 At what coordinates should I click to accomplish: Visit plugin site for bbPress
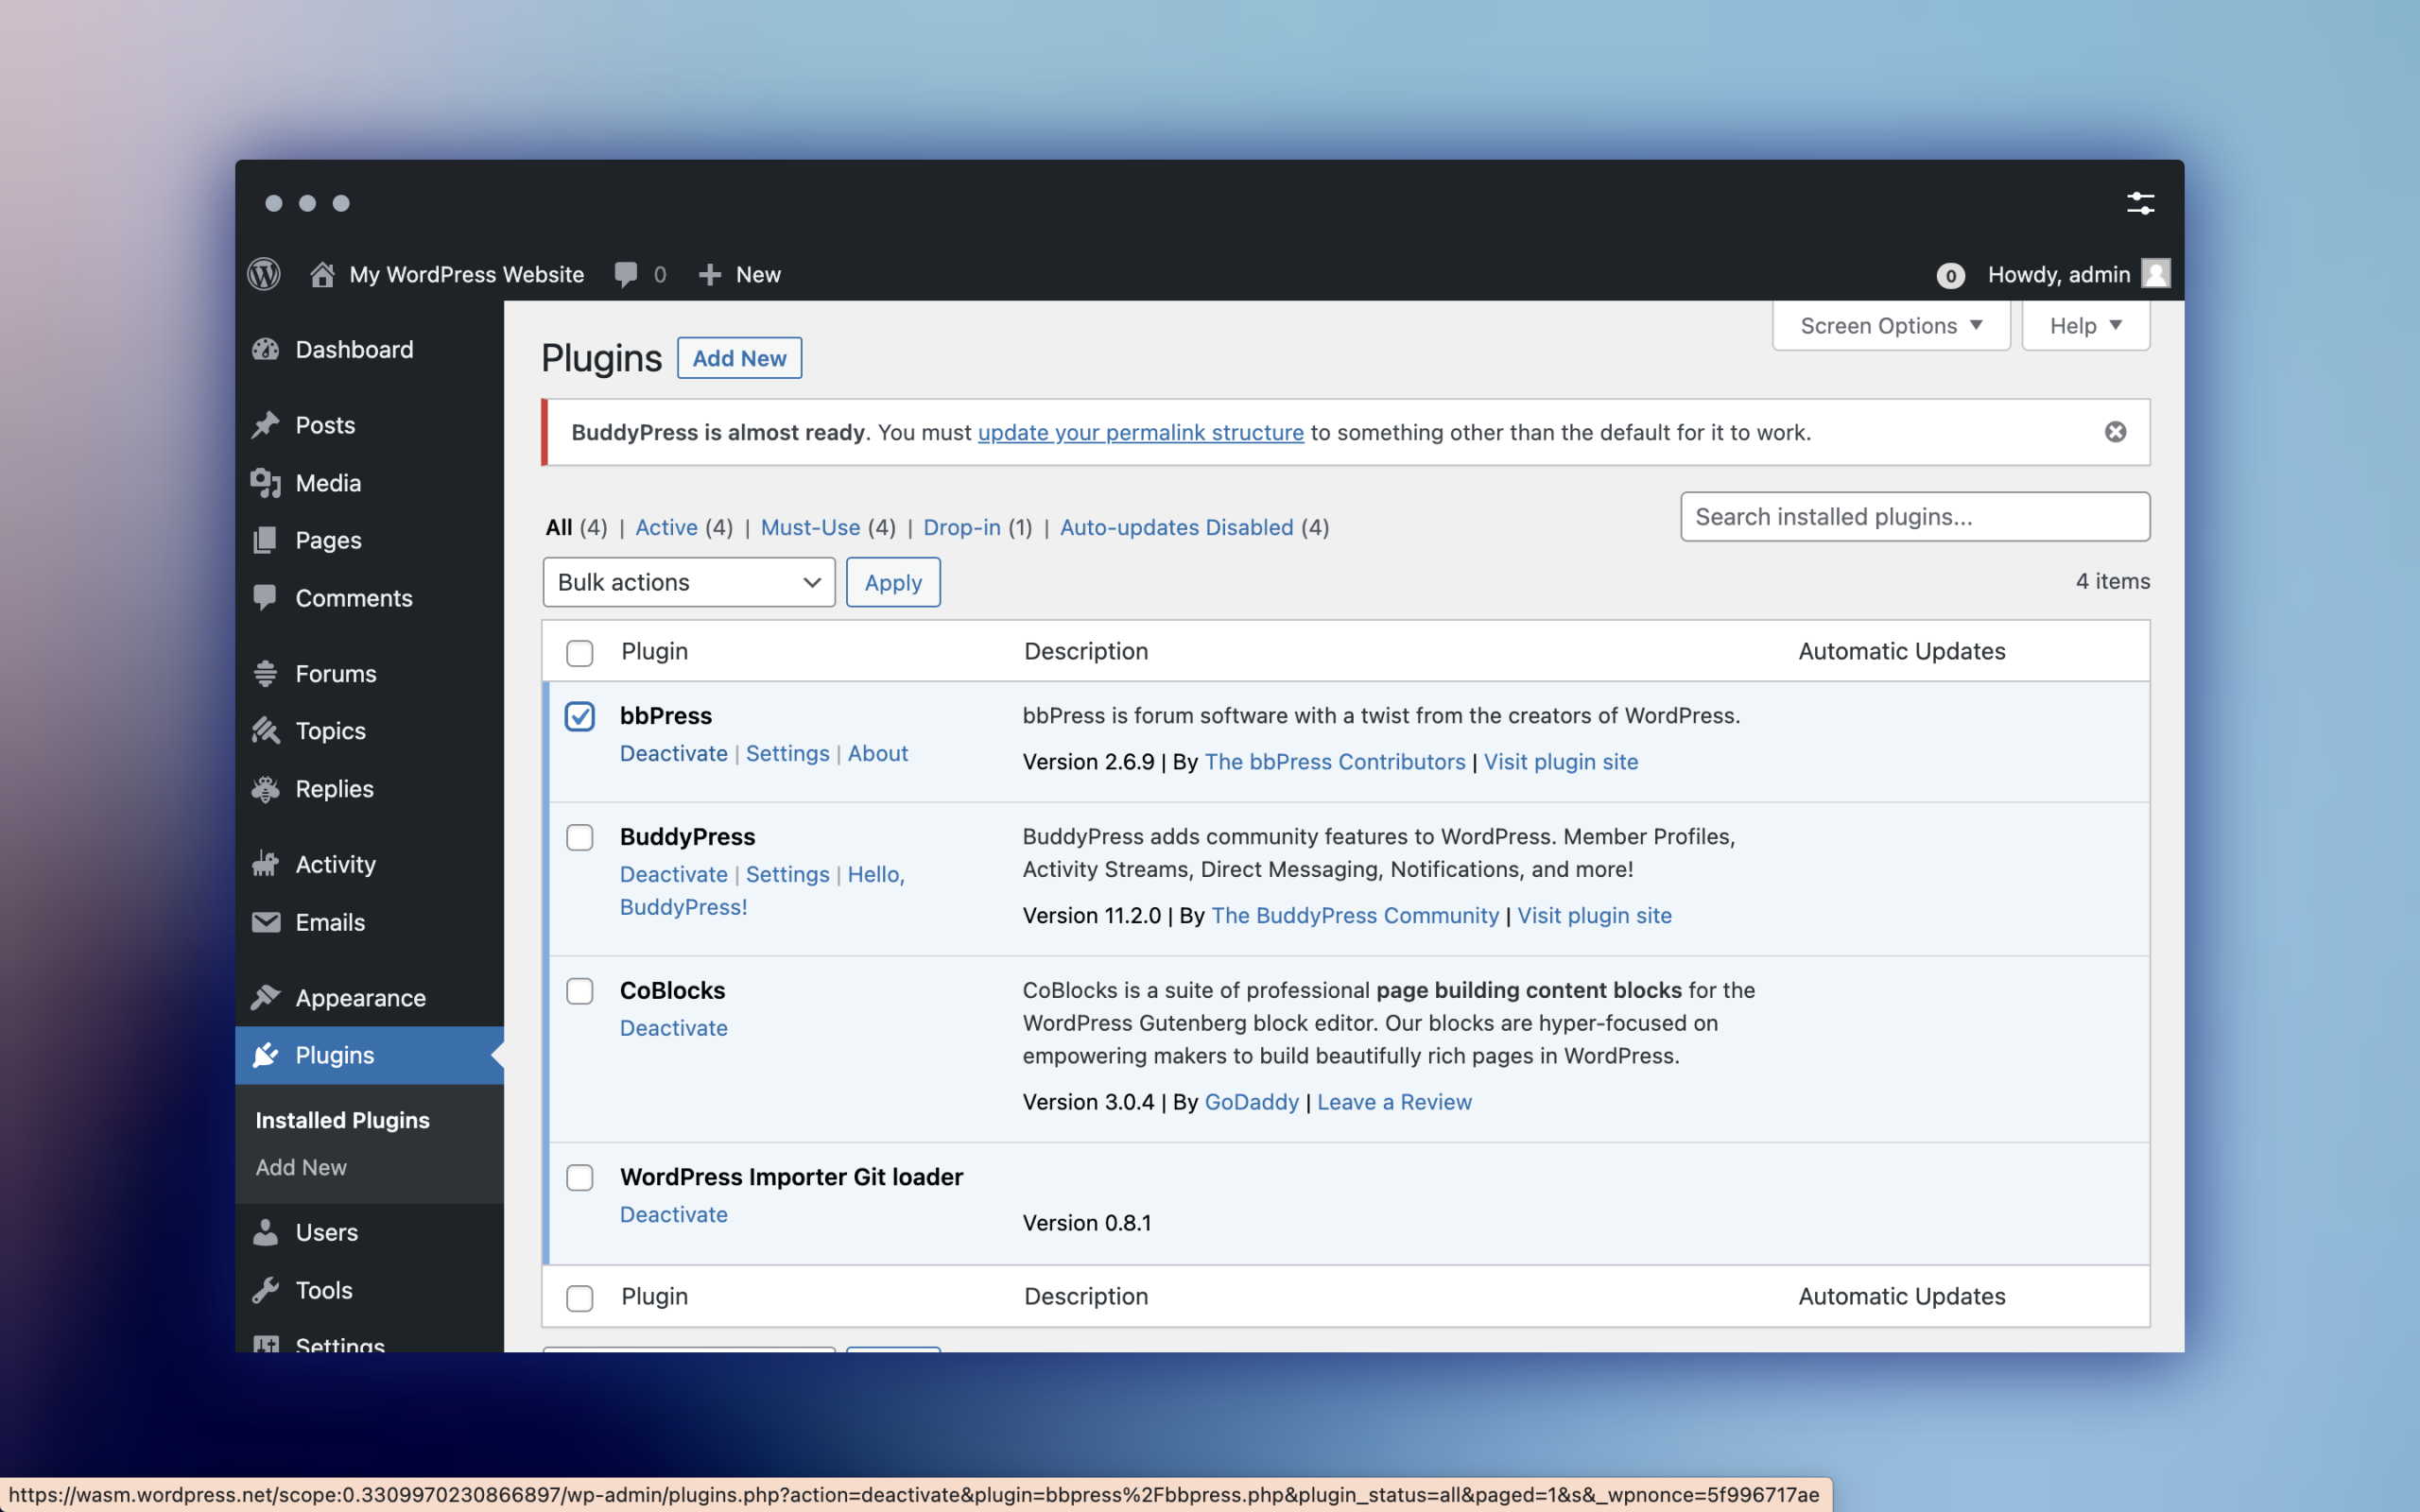[1561, 761]
